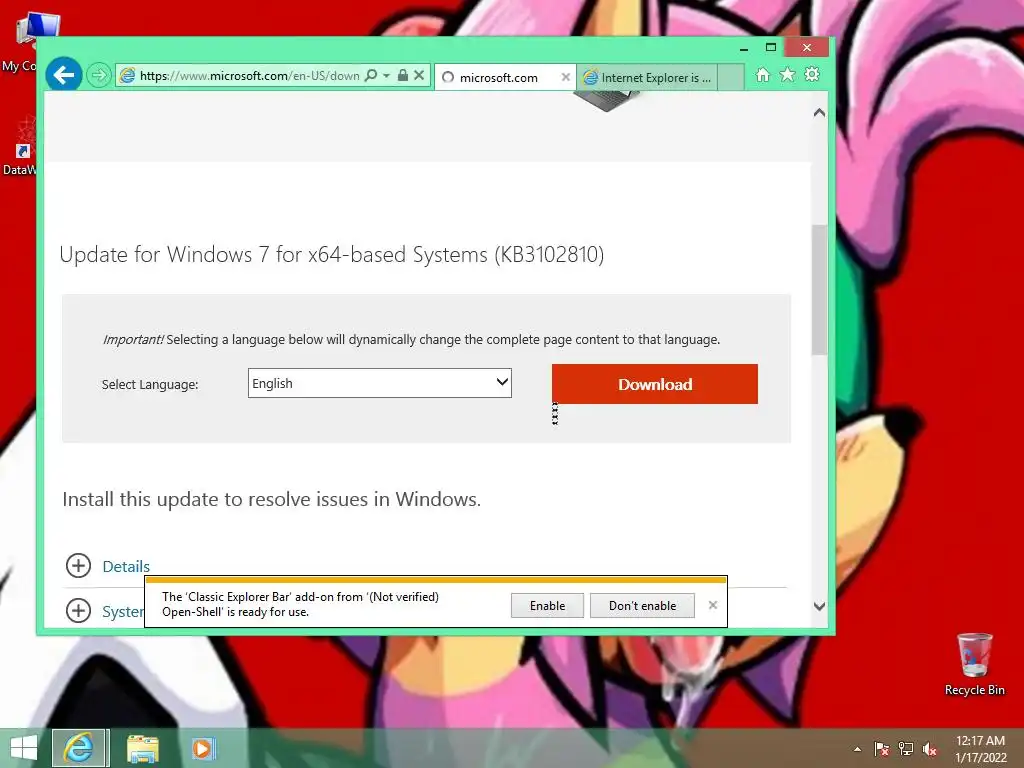Screen dimensions: 1024x768
Task: Click the security lock icon
Action: 403,76
